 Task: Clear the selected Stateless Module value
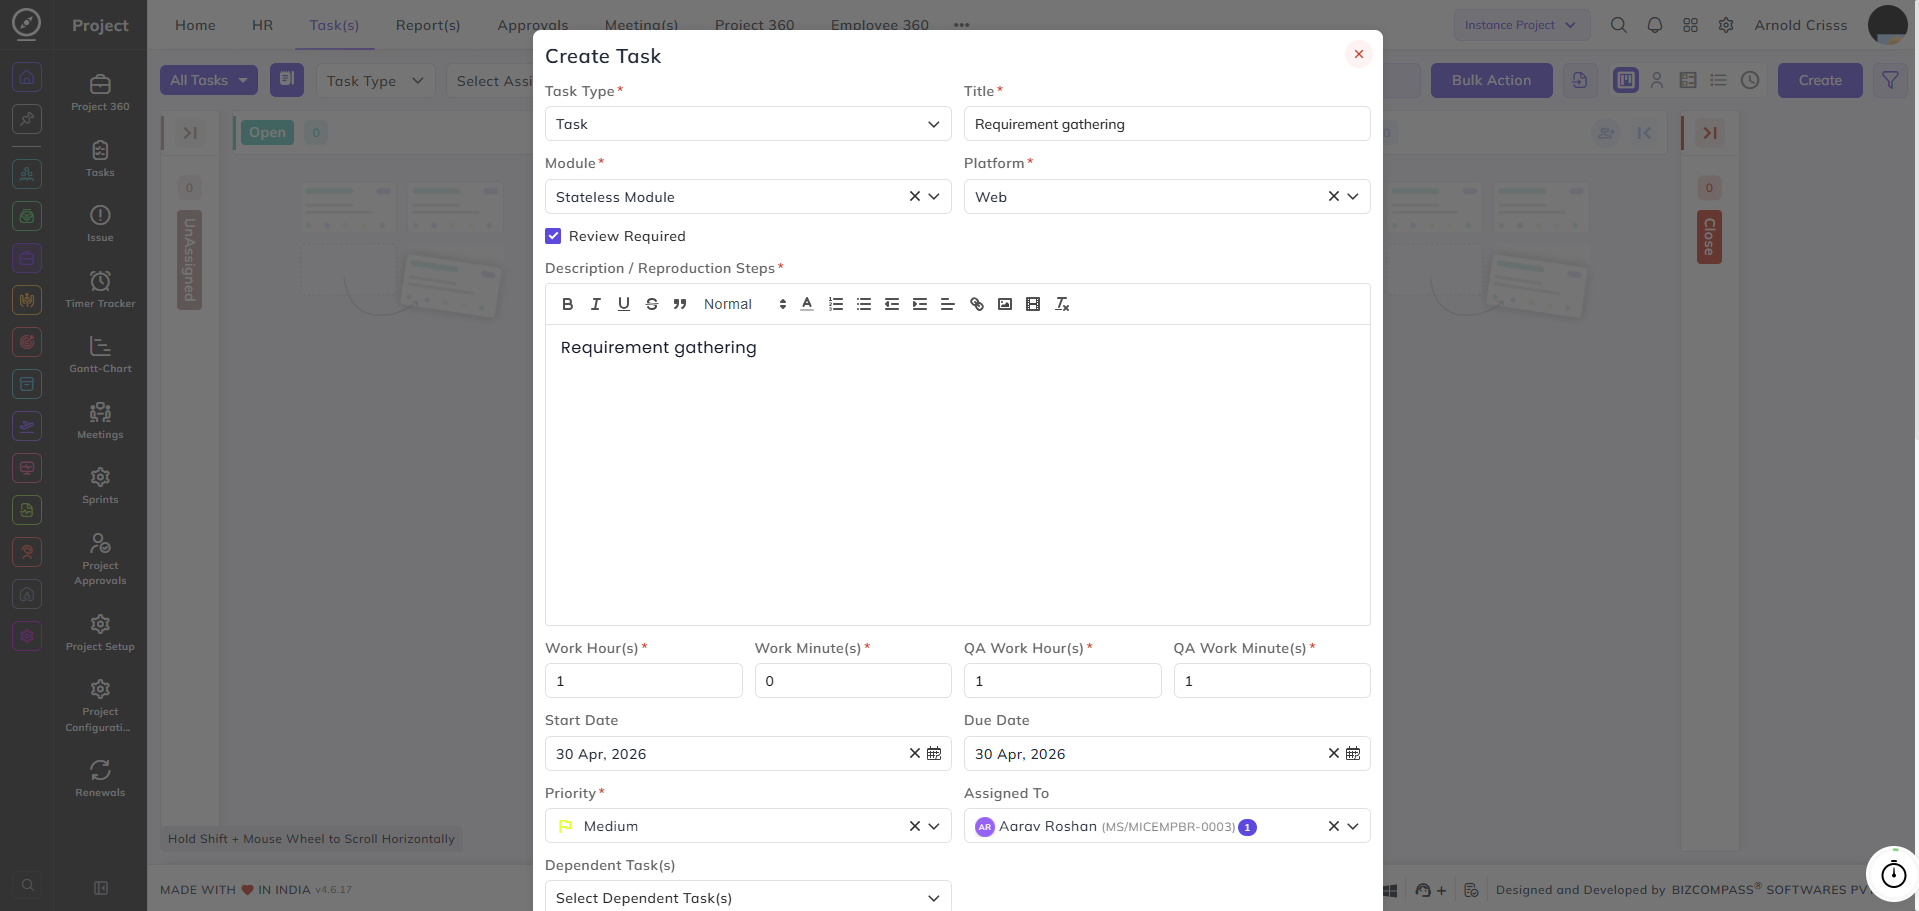[914, 196]
